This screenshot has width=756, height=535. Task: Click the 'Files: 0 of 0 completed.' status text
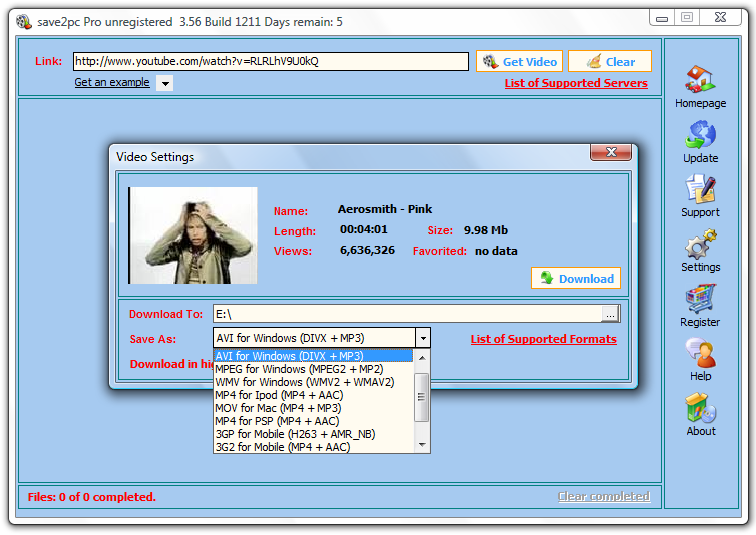[92, 497]
